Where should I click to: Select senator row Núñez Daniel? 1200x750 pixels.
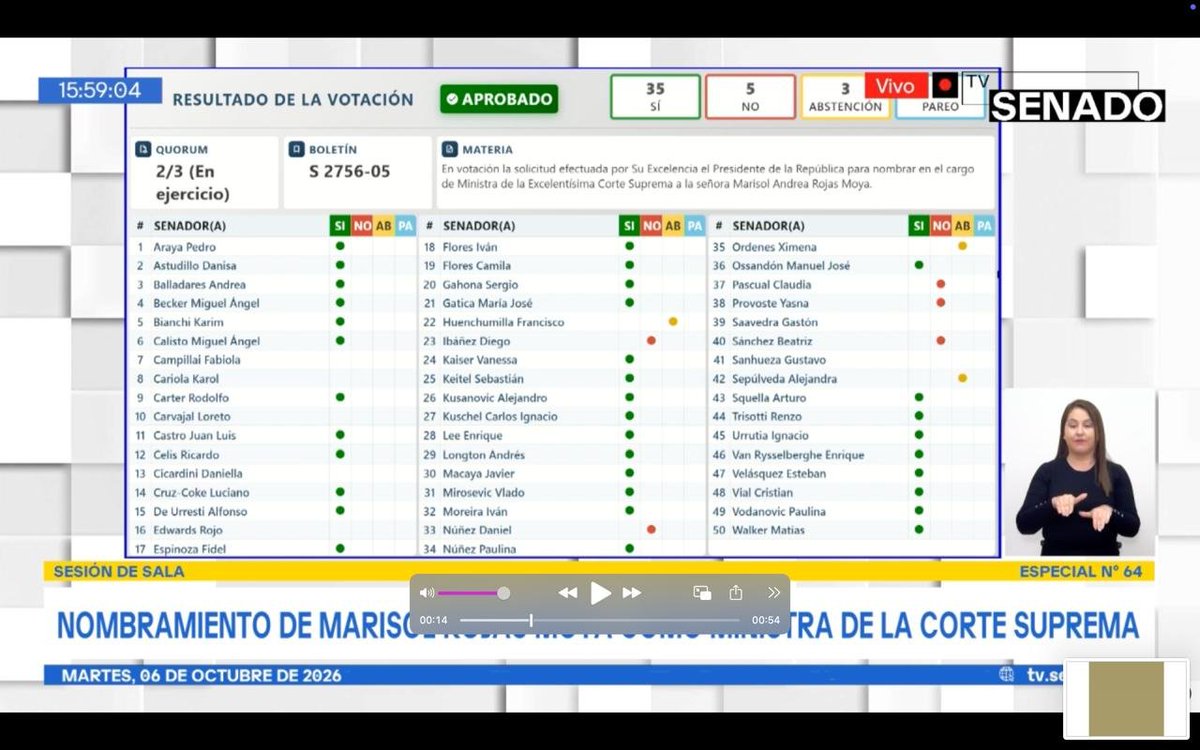[x=562, y=530]
